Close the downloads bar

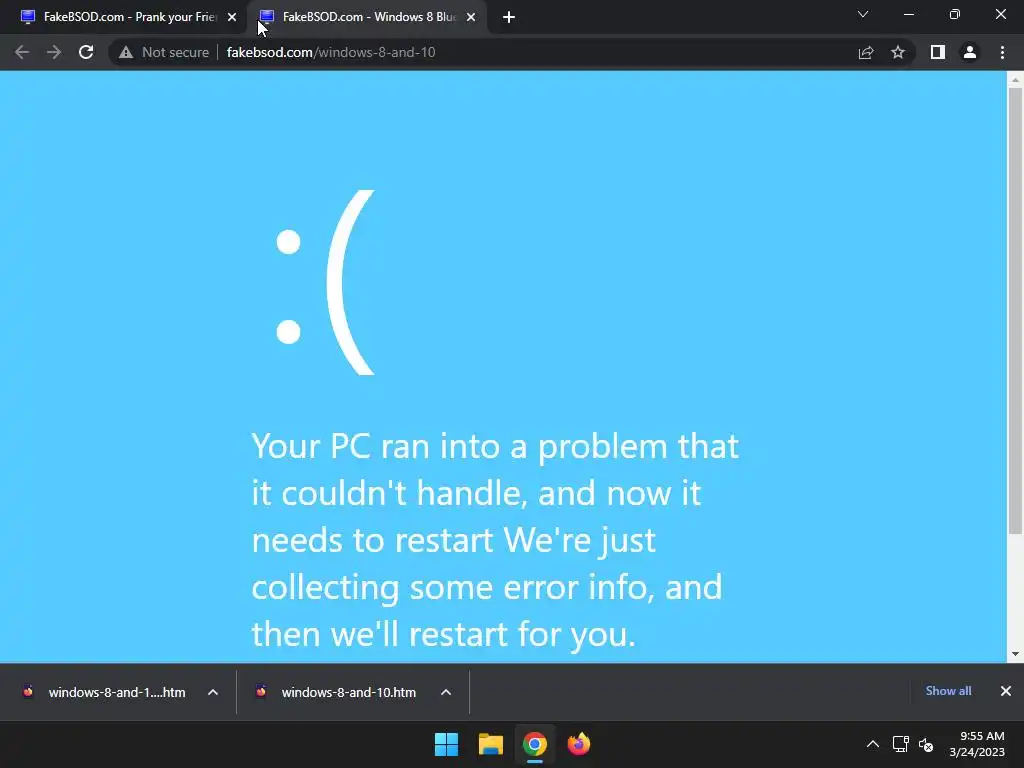pos(1006,691)
